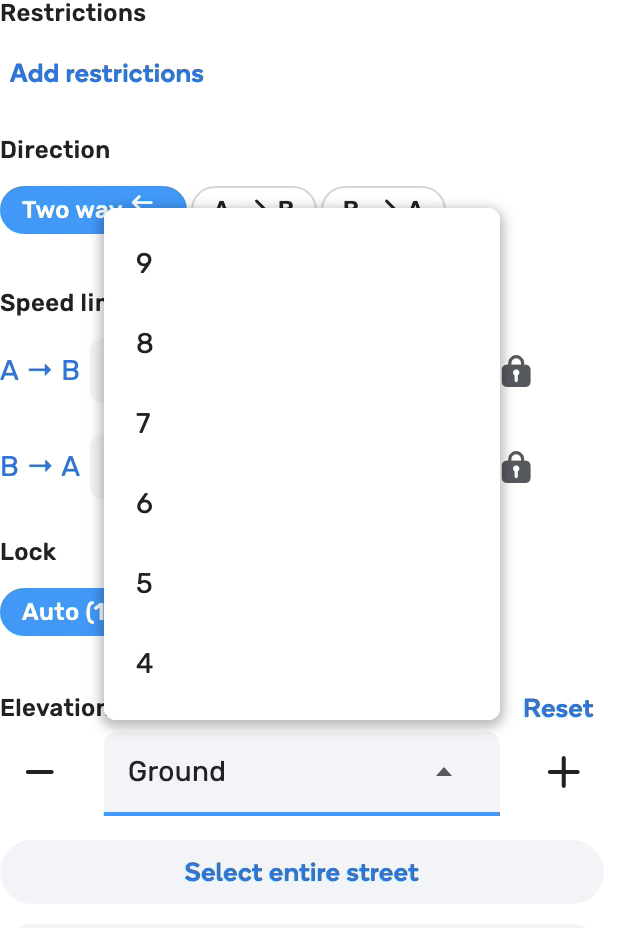Select the Two way direction option

[x=60, y=210]
